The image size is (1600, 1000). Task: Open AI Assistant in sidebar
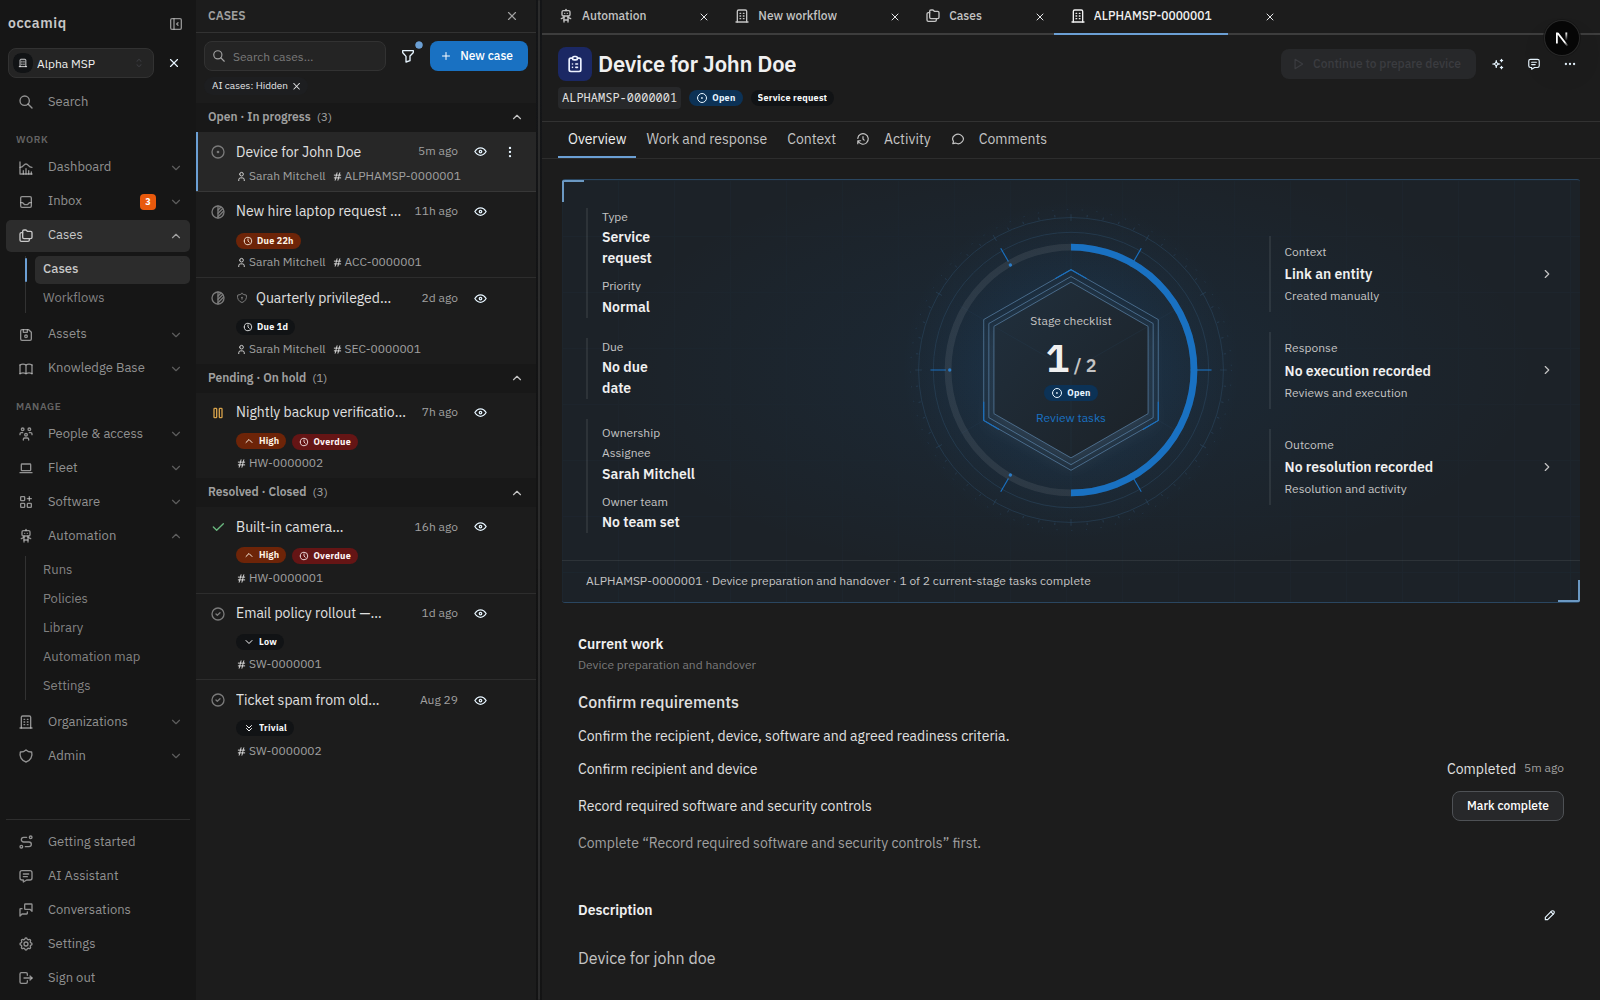coord(98,876)
